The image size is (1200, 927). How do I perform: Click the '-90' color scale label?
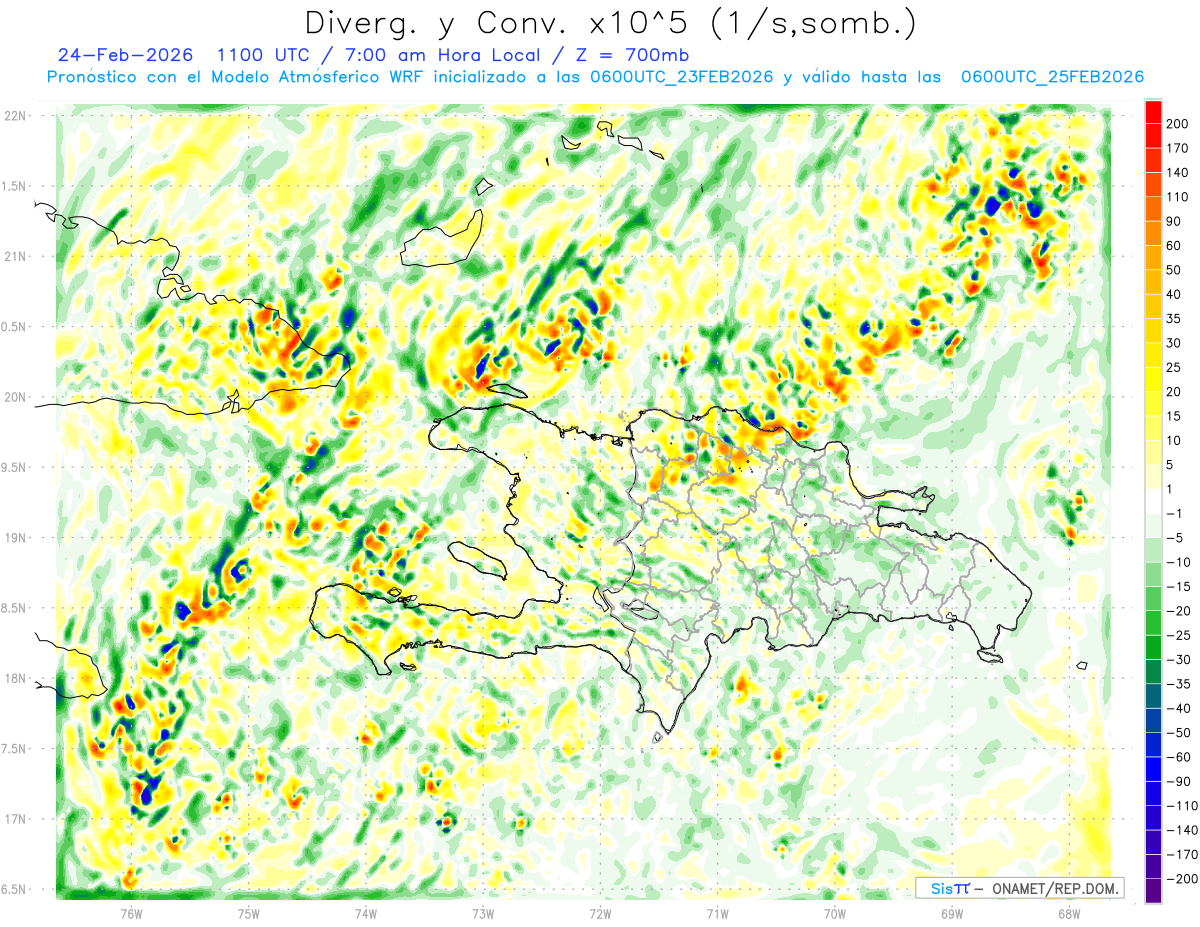pyautogui.click(x=1177, y=781)
